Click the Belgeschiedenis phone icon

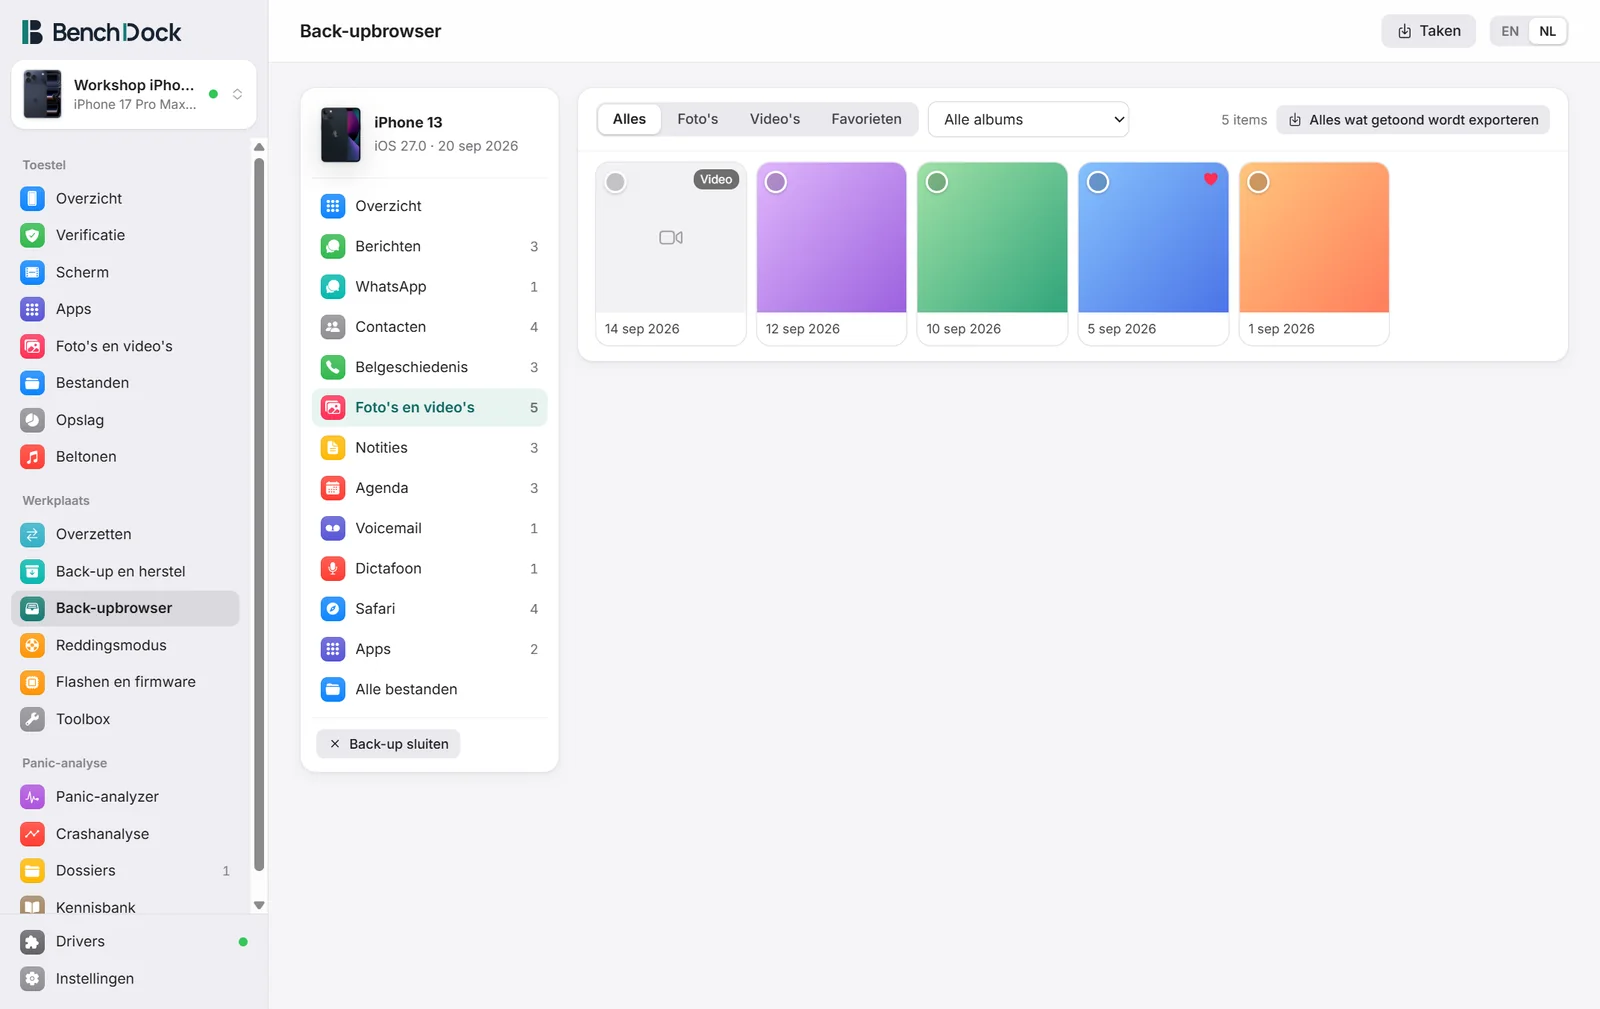pos(333,367)
